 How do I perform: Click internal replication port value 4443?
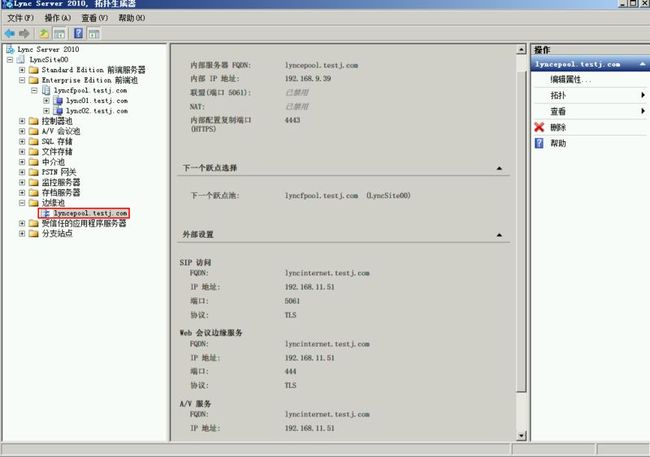[x=292, y=120]
